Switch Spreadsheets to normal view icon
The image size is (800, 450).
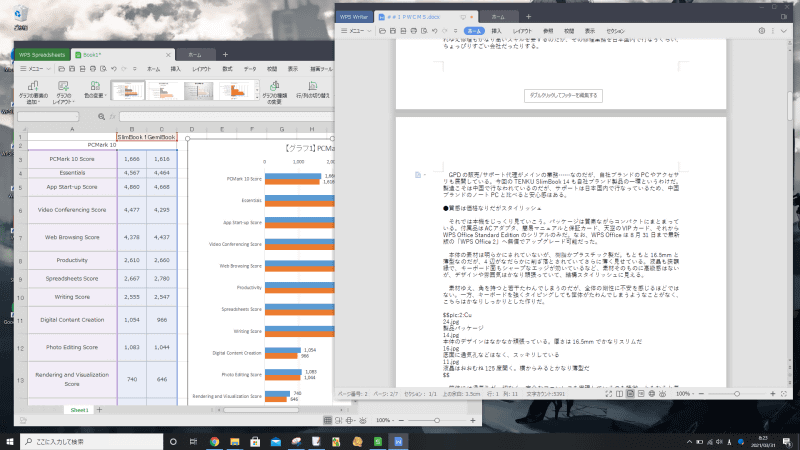coord(328,420)
